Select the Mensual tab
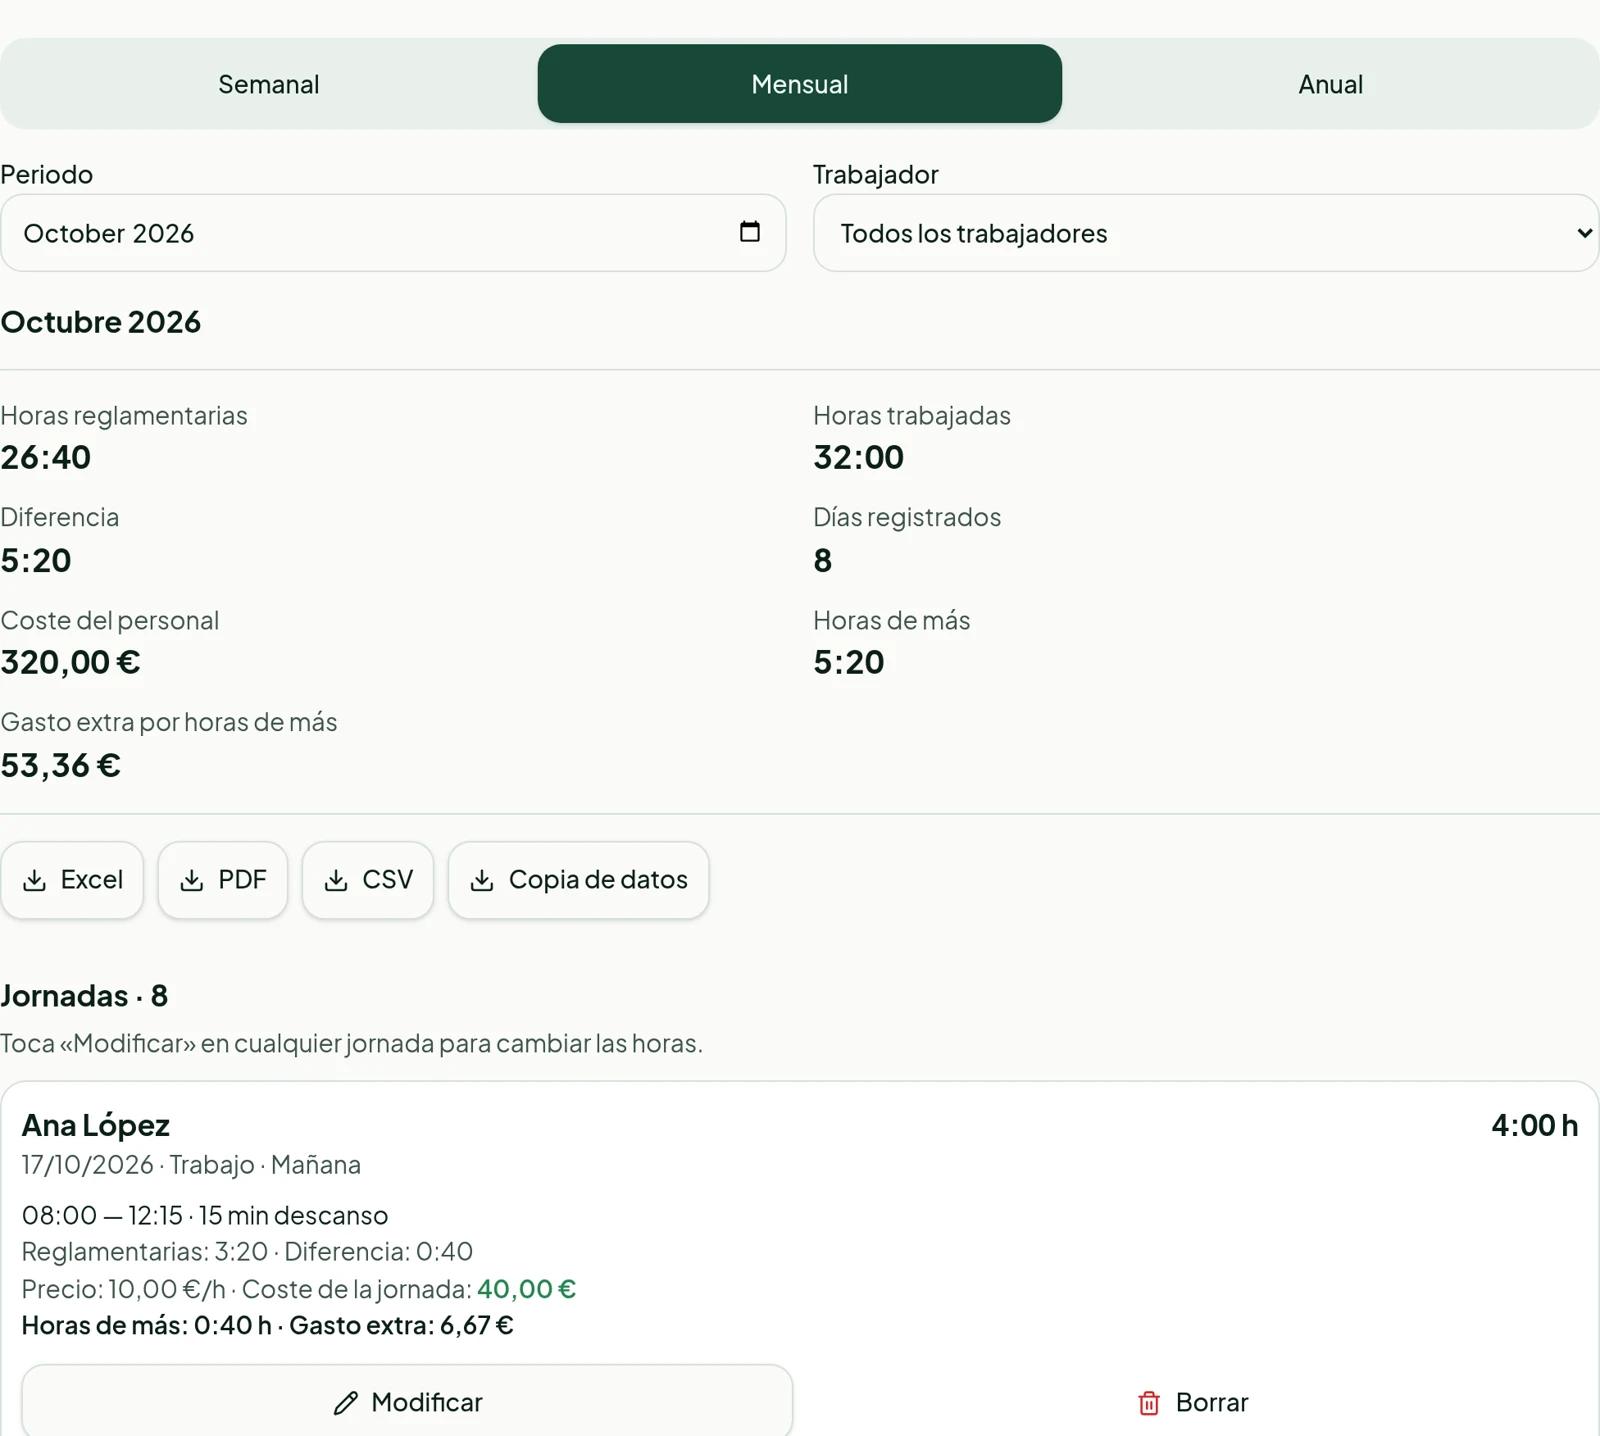The width and height of the screenshot is (1600, 1436). pyautogui.click(x=800, y=84)
